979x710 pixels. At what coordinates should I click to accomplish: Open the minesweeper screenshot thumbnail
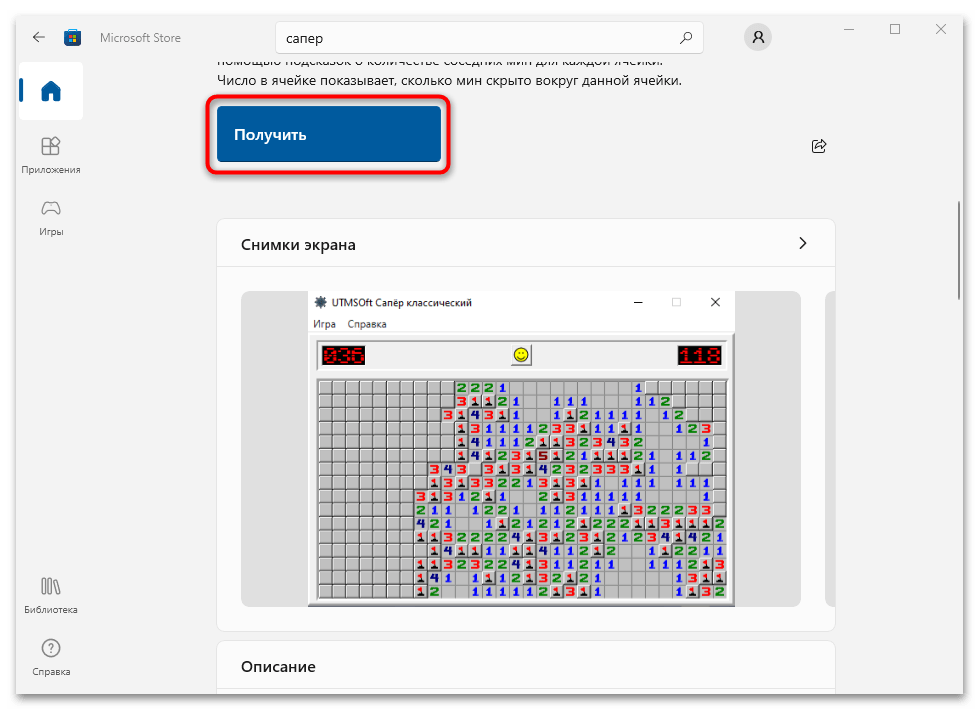coord(521,448)
